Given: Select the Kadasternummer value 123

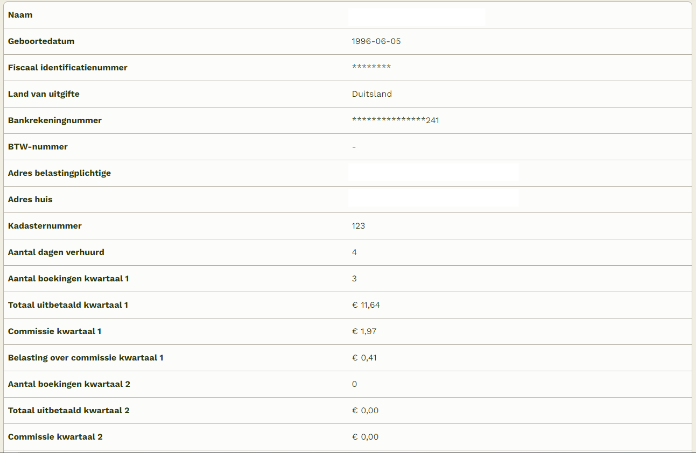Looking at the screenshot, I should point(358,226).
